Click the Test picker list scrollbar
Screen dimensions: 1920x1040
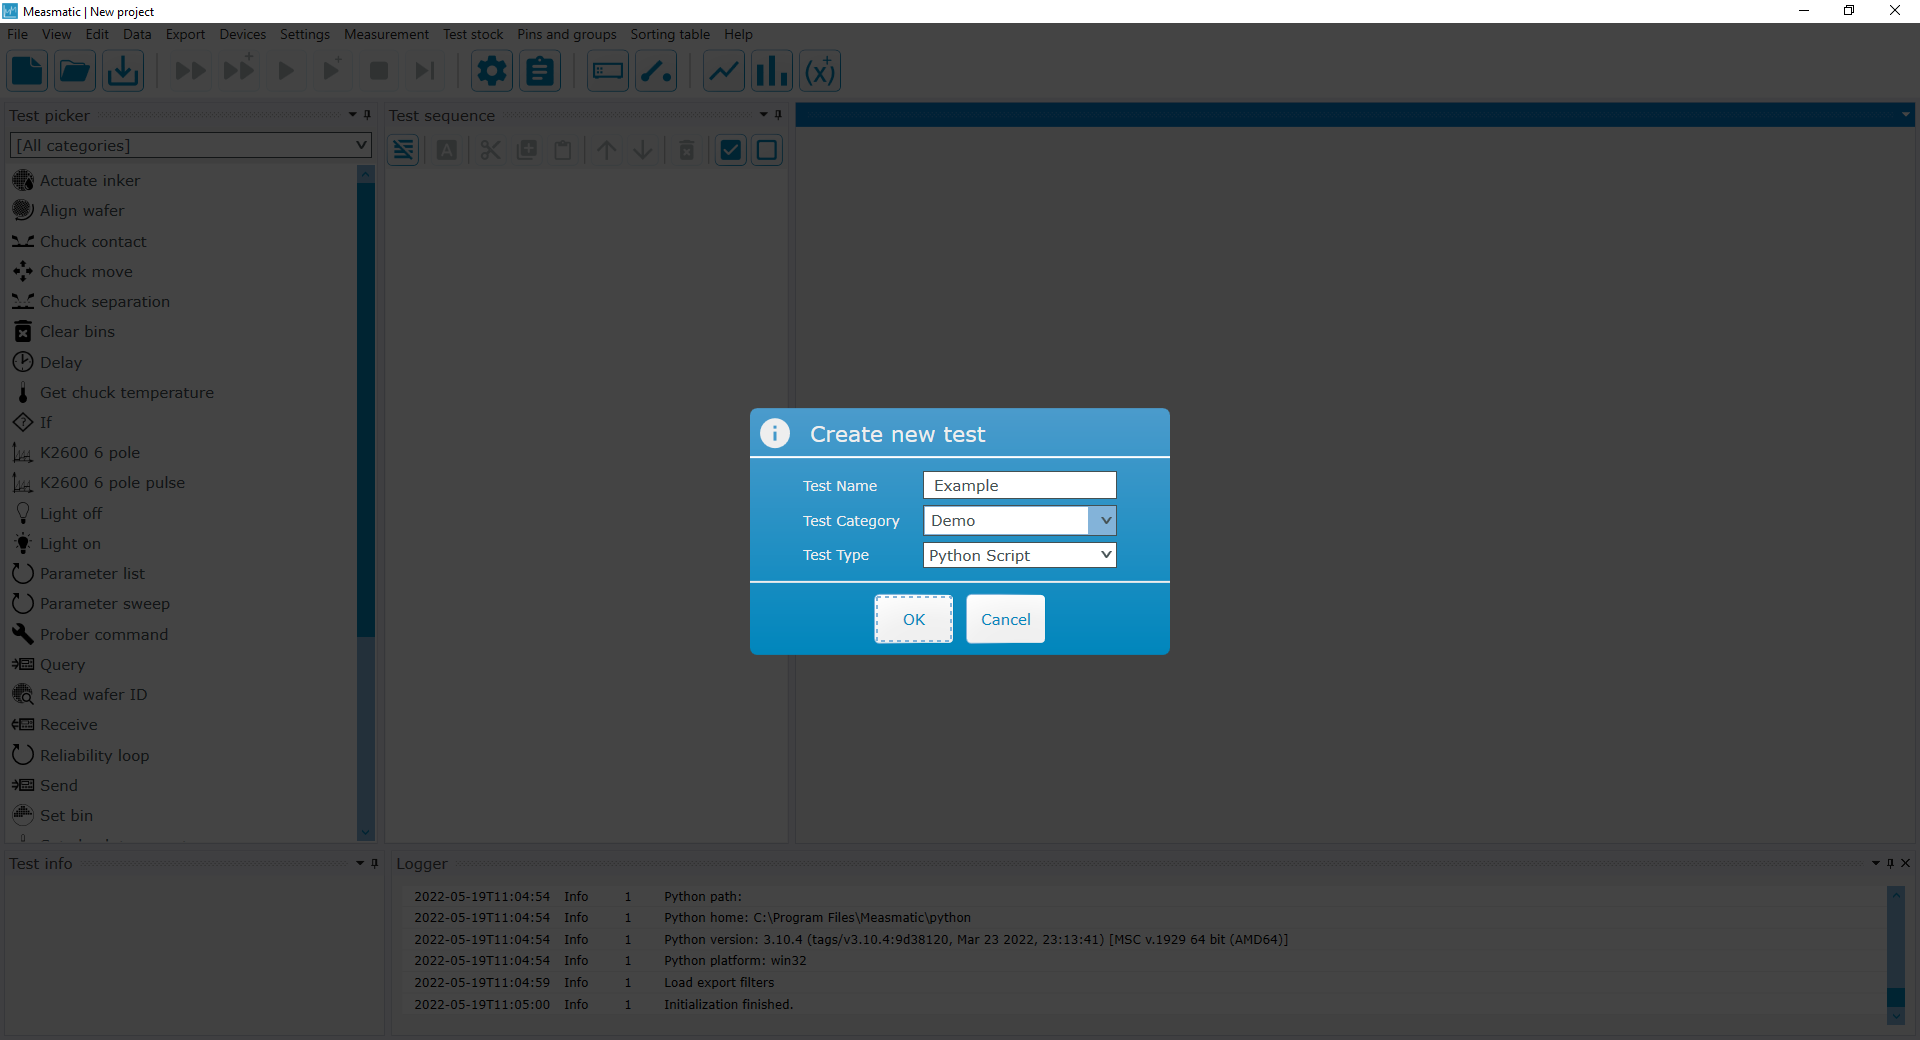click(x=365, y=409)
